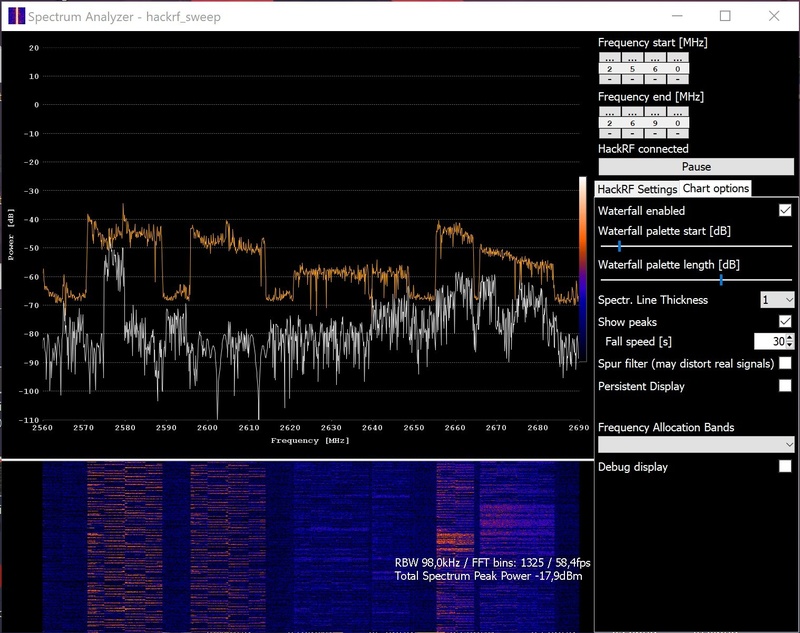Click the waterfall color palette gradient bar

(582, 268)
